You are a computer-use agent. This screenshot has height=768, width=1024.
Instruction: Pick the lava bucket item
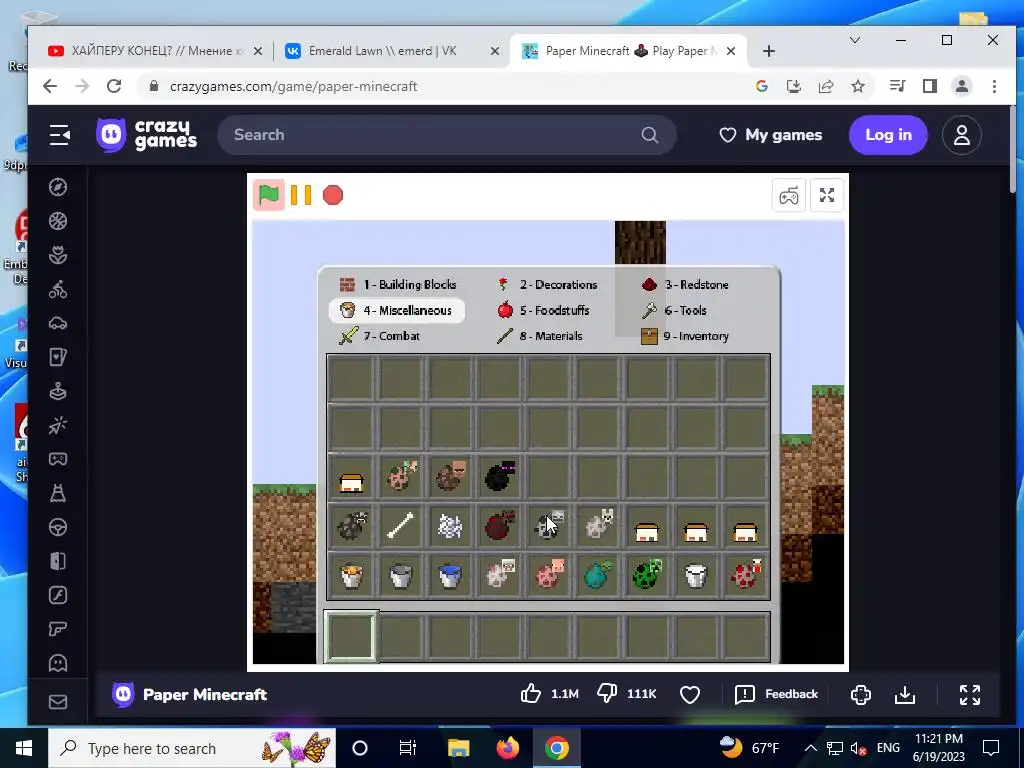351,576
